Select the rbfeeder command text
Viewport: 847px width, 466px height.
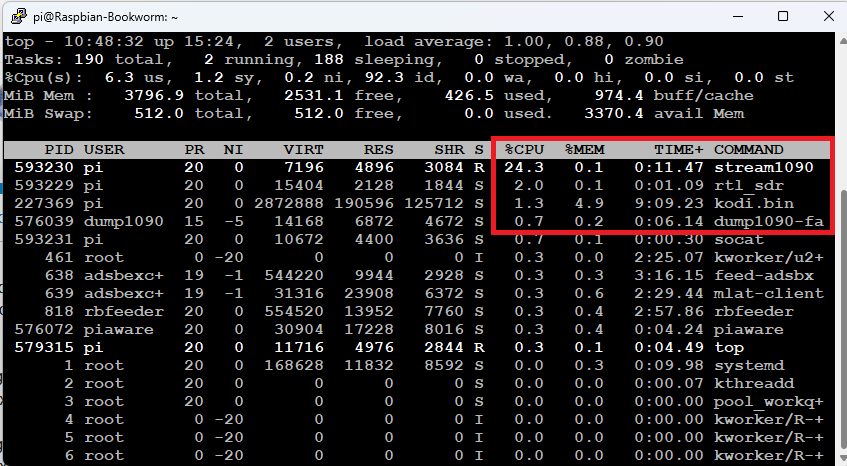click(754, 312)
